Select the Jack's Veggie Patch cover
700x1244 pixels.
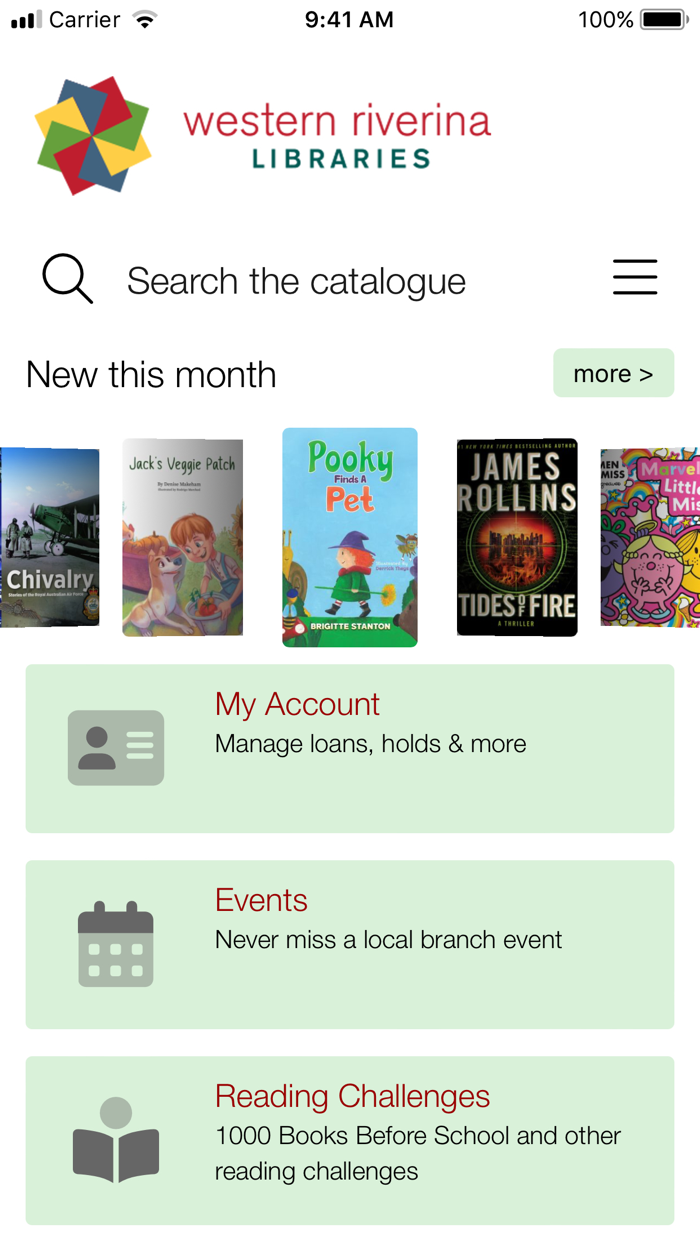point(183,537)
